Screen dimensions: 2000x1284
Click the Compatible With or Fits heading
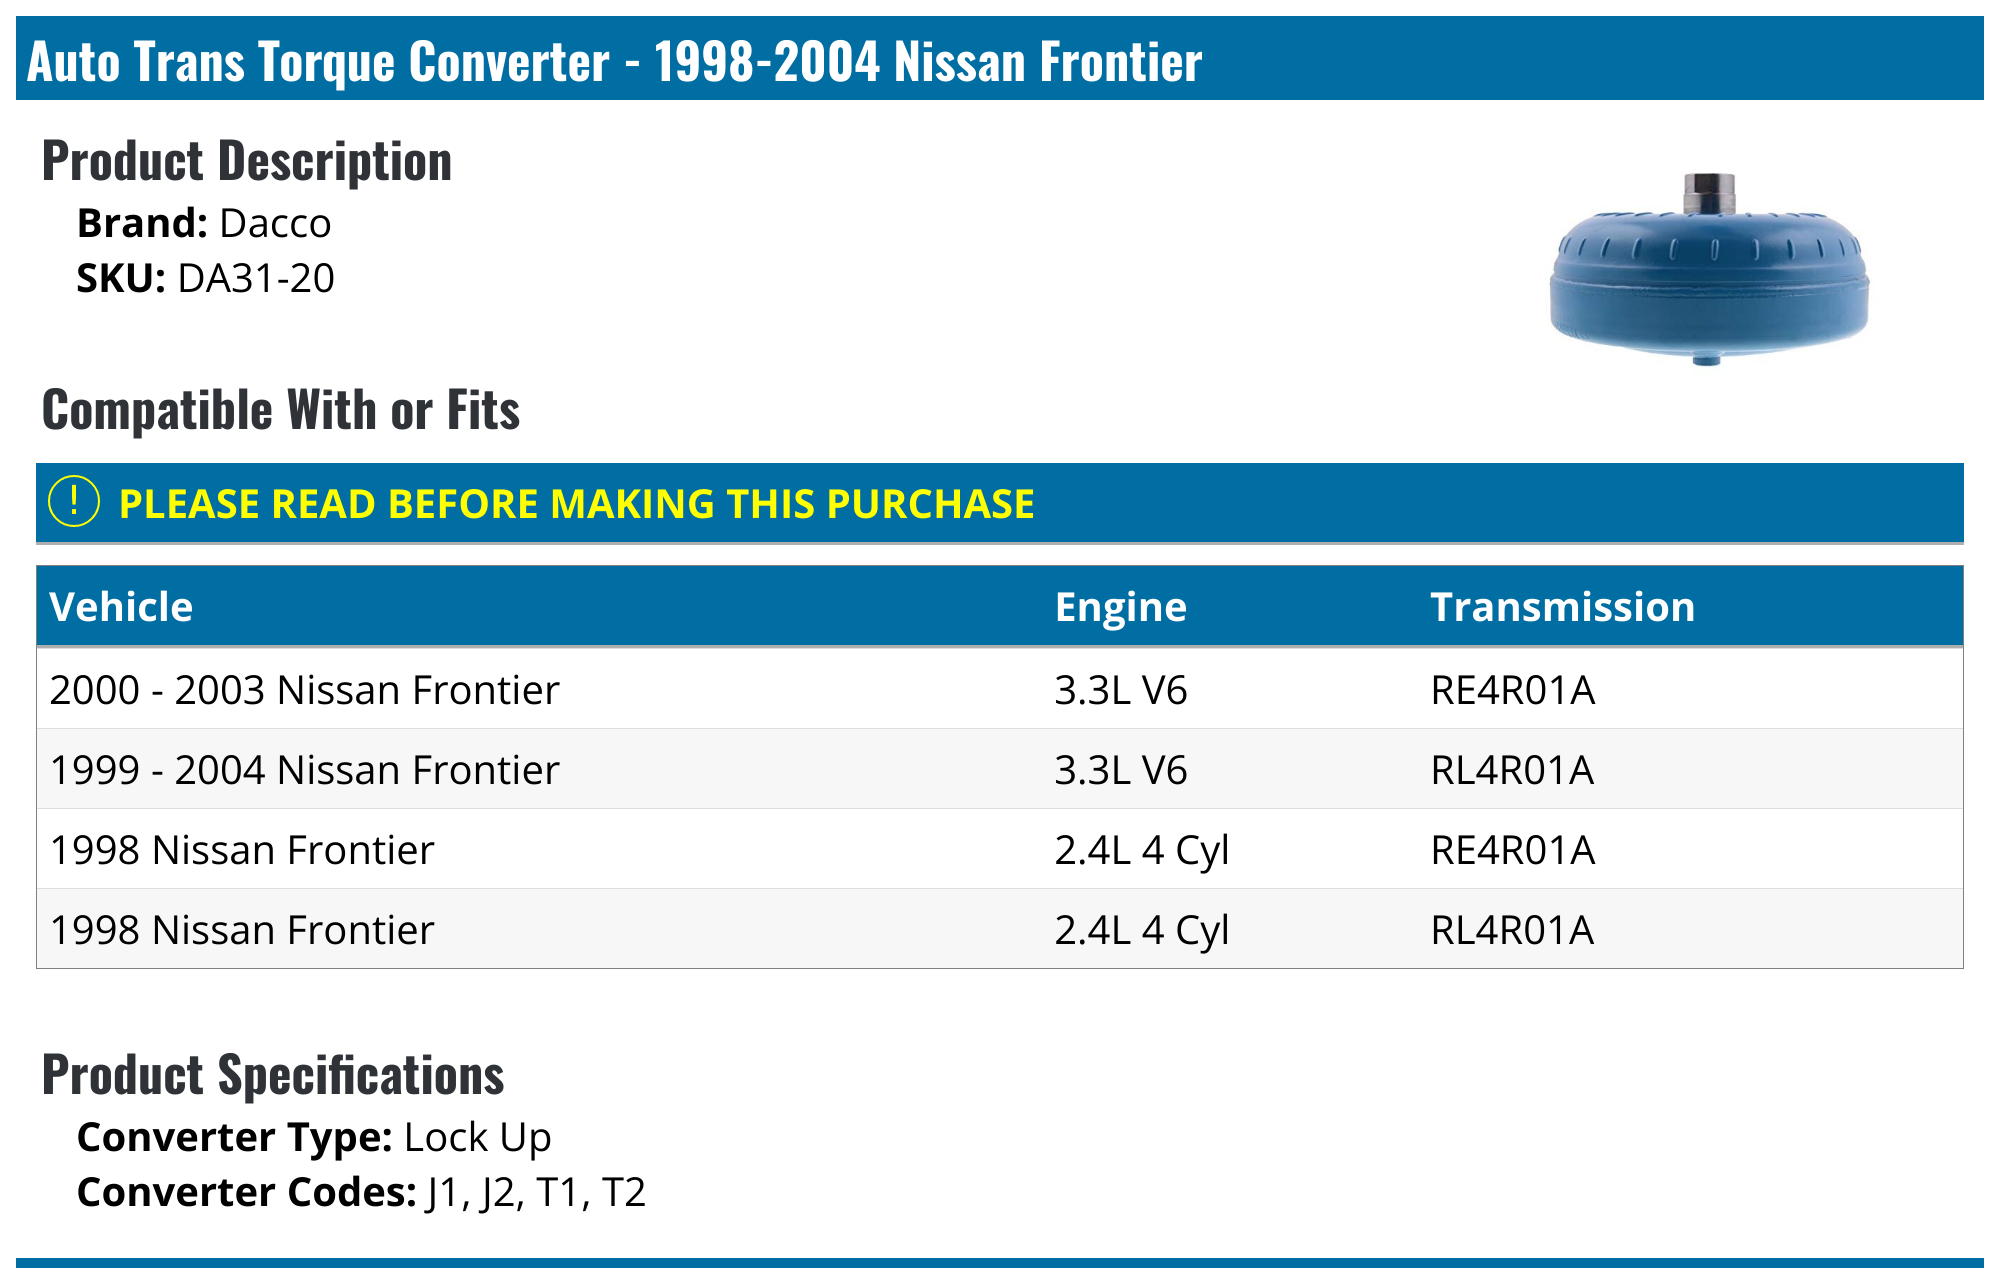click(x=281, y=410)
